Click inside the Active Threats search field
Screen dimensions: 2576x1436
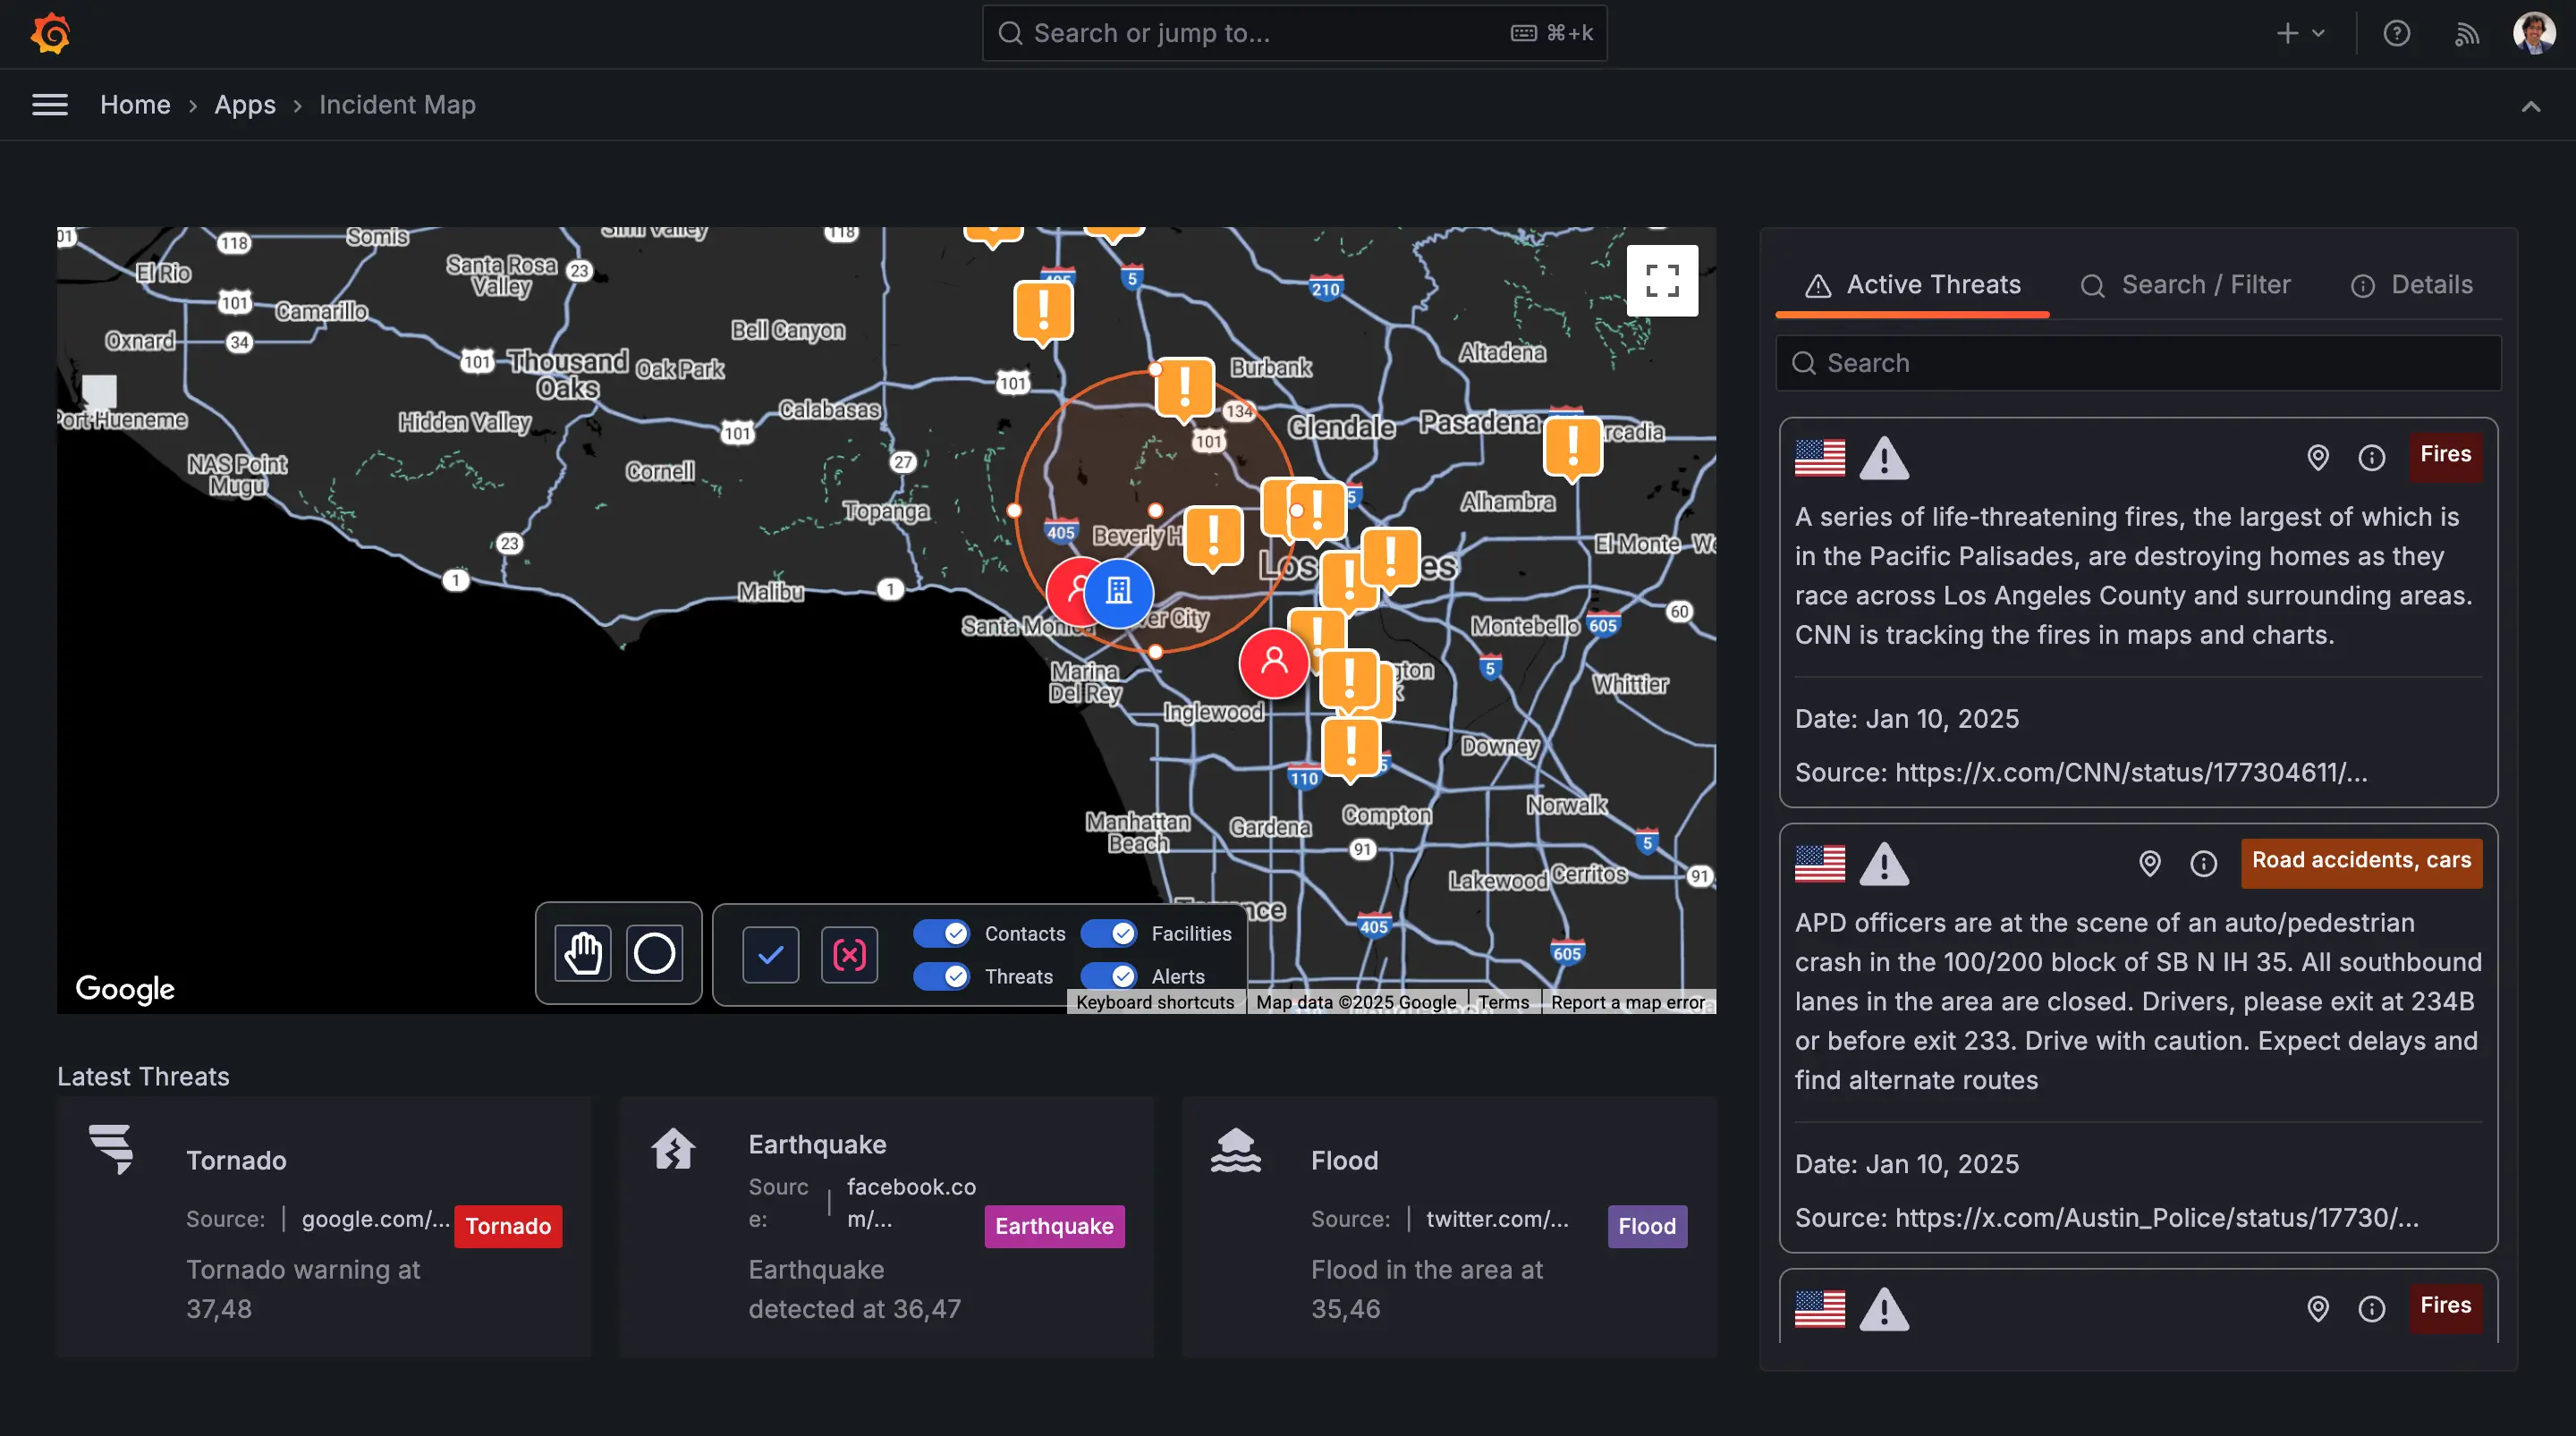[x=2138, y=362]
